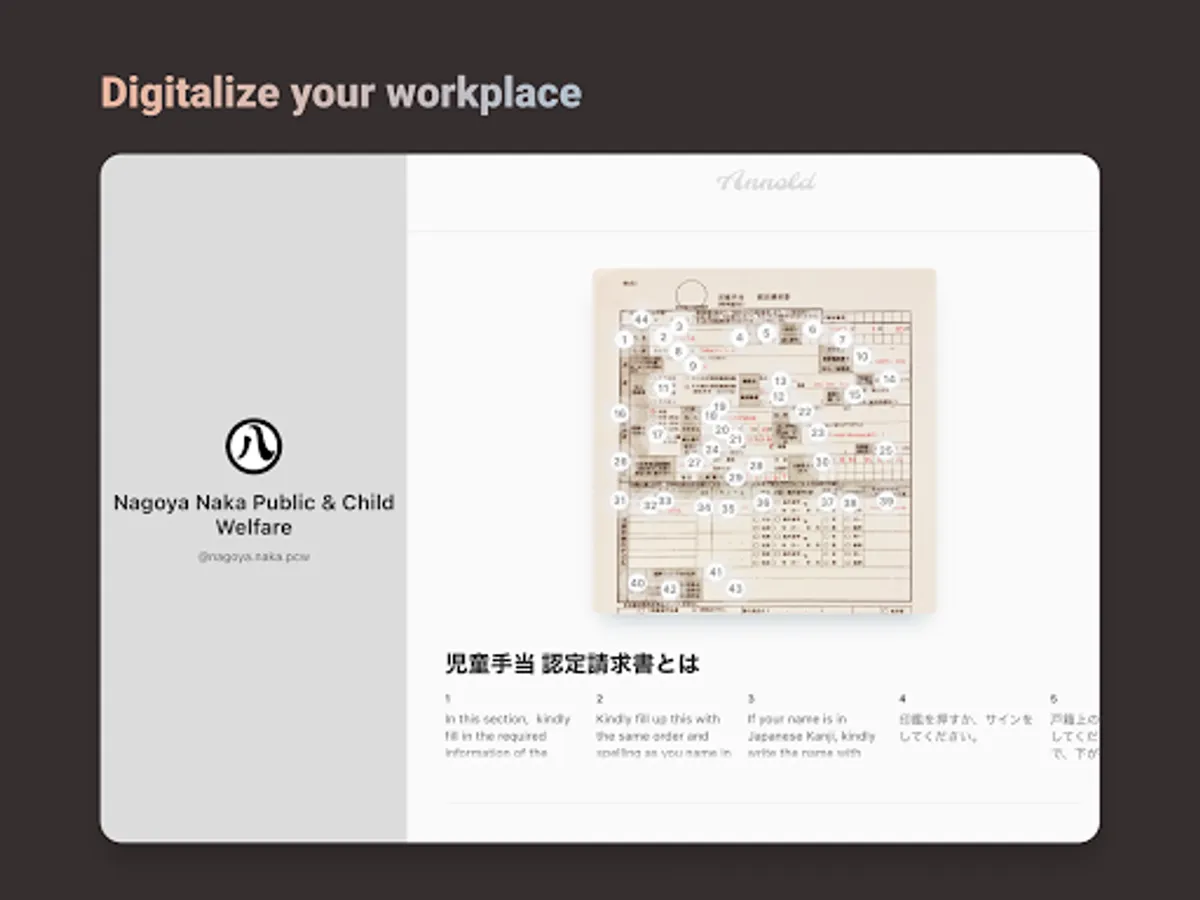
Task: Open annotation marker 3 on the form
Action: (x=679, y=326)
